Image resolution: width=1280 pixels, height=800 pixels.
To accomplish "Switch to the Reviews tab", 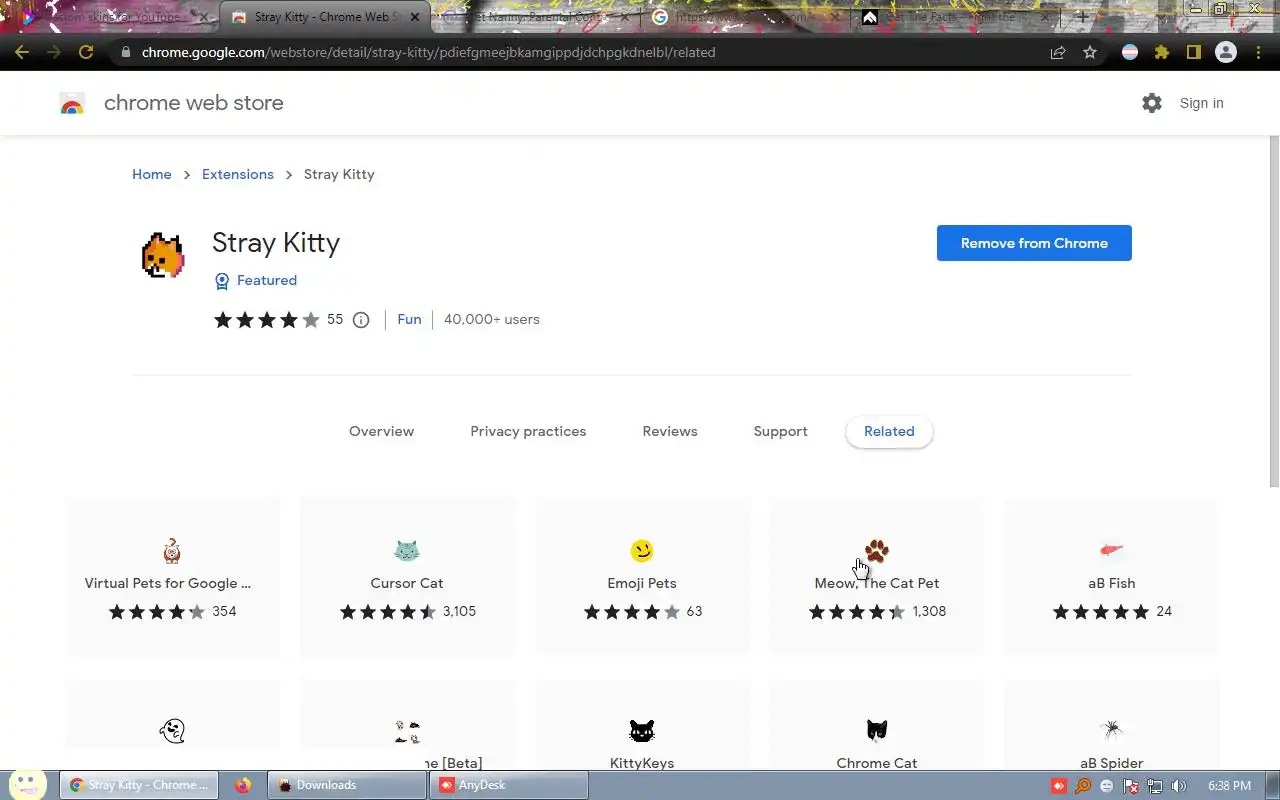I will point(670,431).
